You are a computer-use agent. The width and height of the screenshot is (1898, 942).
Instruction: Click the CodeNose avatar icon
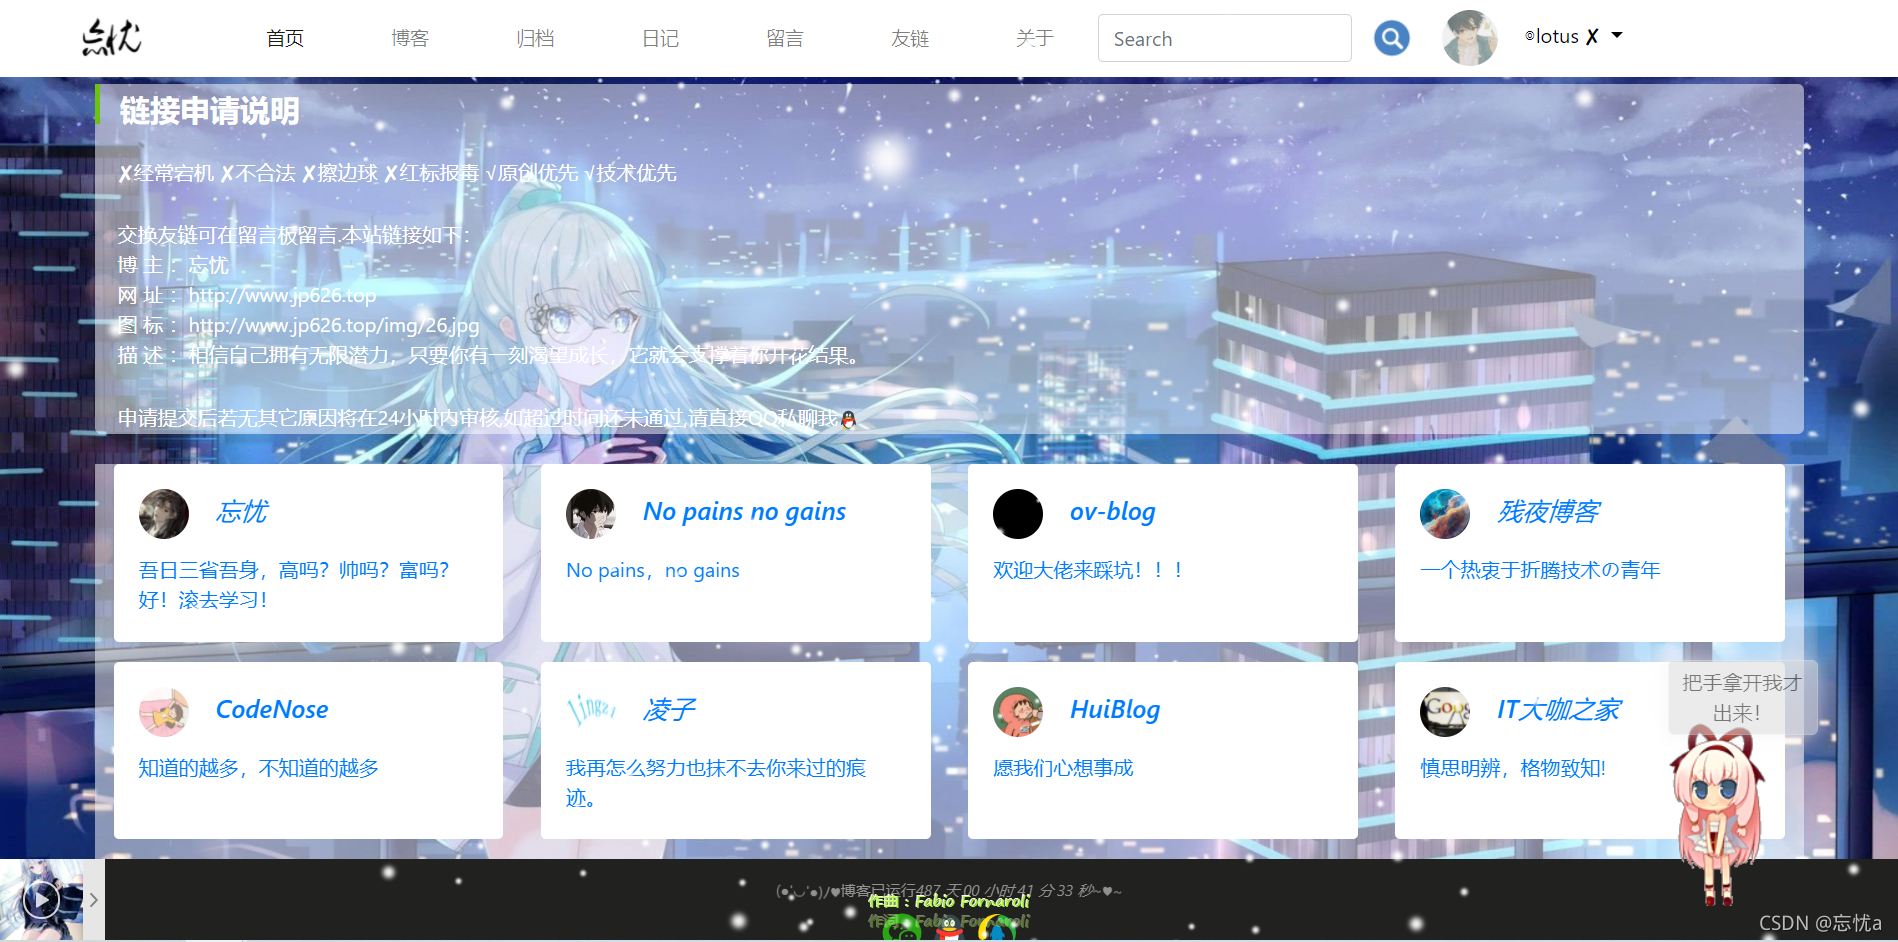[164, 712]
